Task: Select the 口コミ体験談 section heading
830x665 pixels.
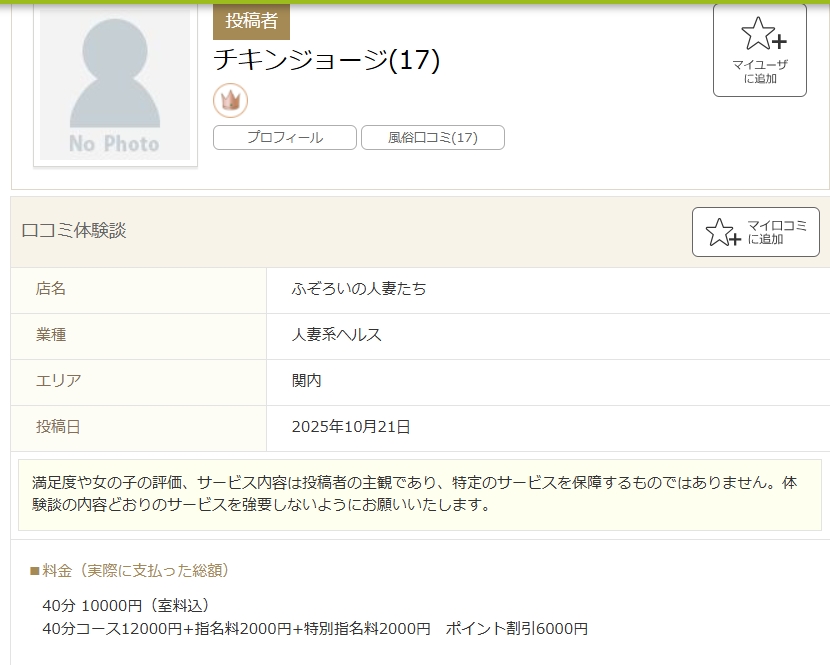Action: click(74, 231)
